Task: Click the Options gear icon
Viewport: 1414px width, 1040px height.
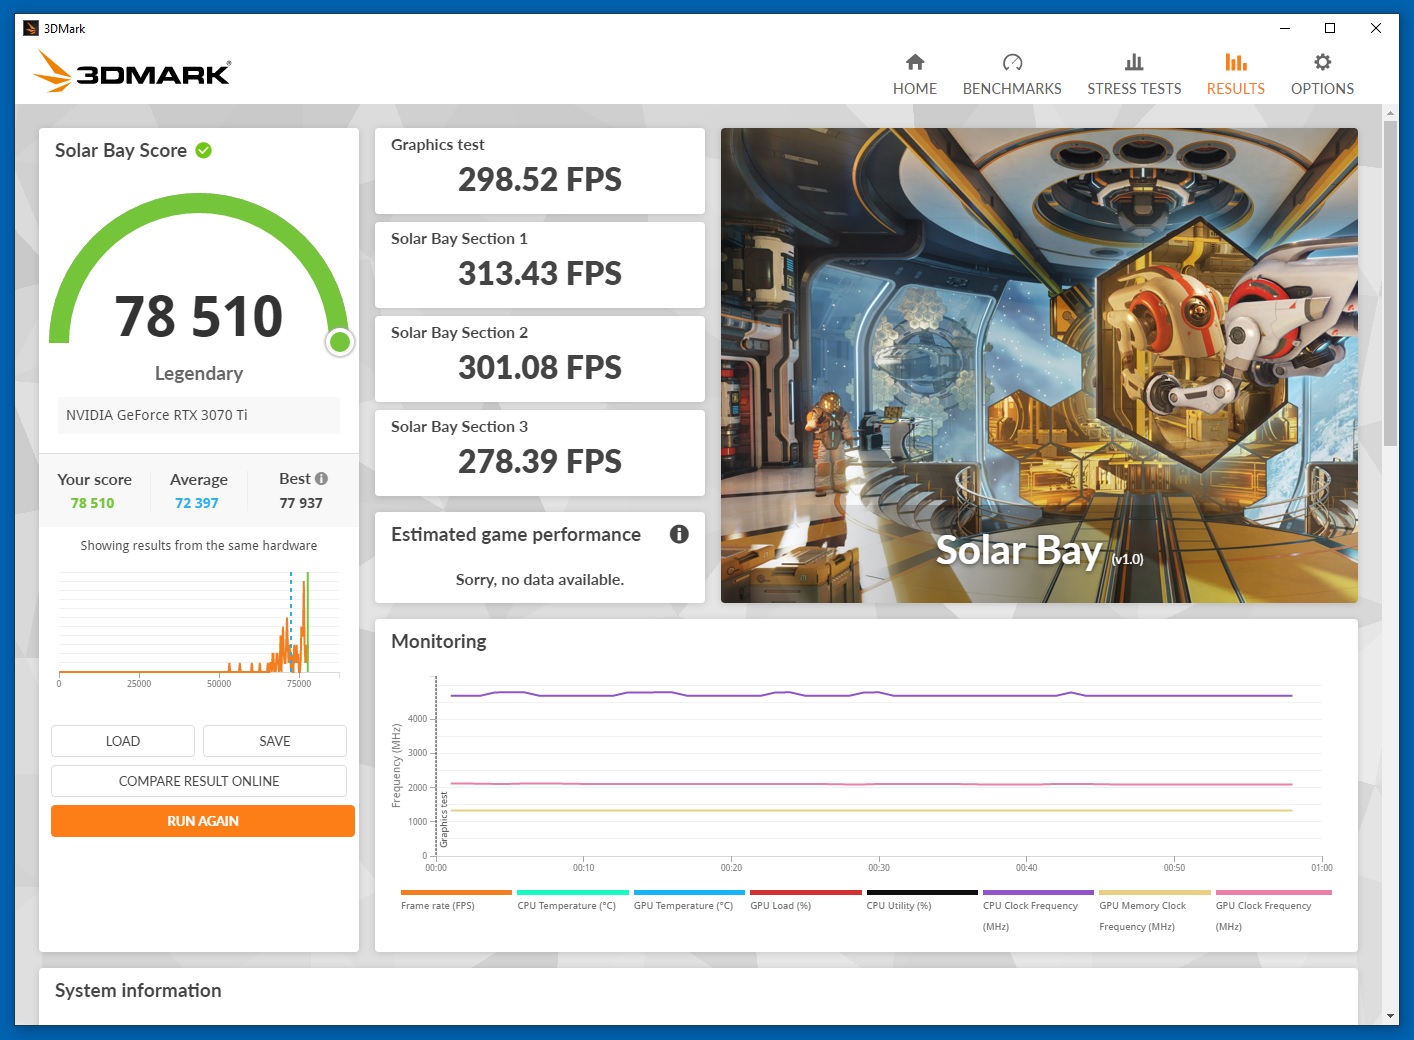Action: 1322,62
